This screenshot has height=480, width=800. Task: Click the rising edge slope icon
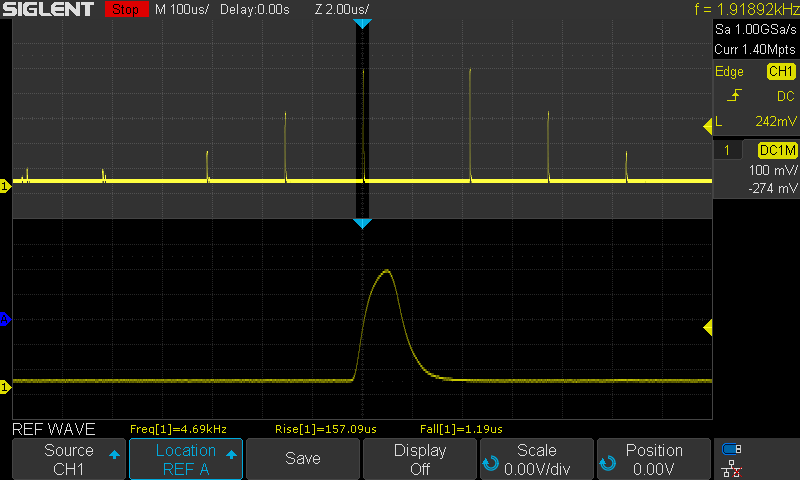(x=734, y=95)
